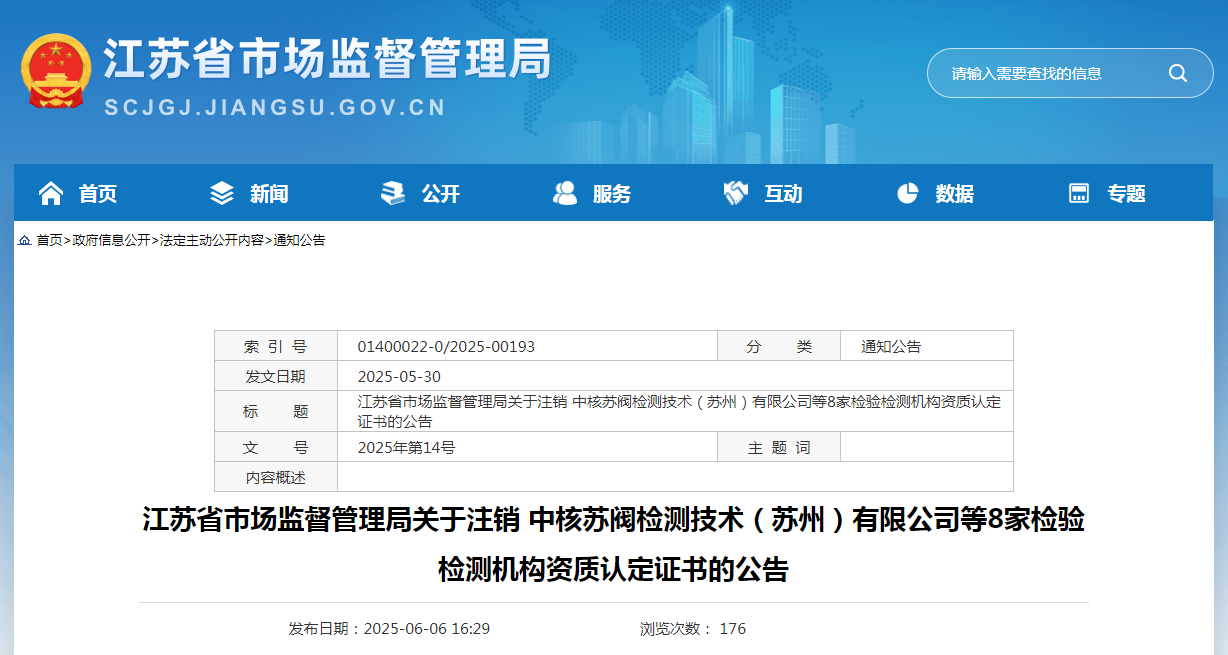Follow the 首页 breadcrumb link
1228x655 pixels.
50,241
